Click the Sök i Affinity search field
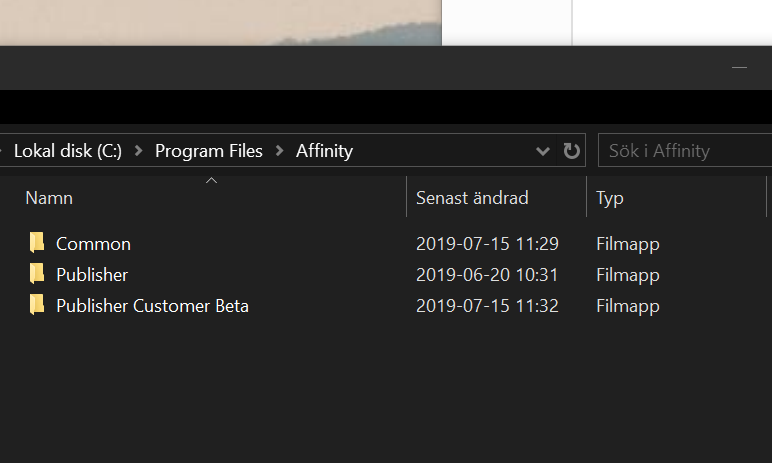 tap(685, 150)
